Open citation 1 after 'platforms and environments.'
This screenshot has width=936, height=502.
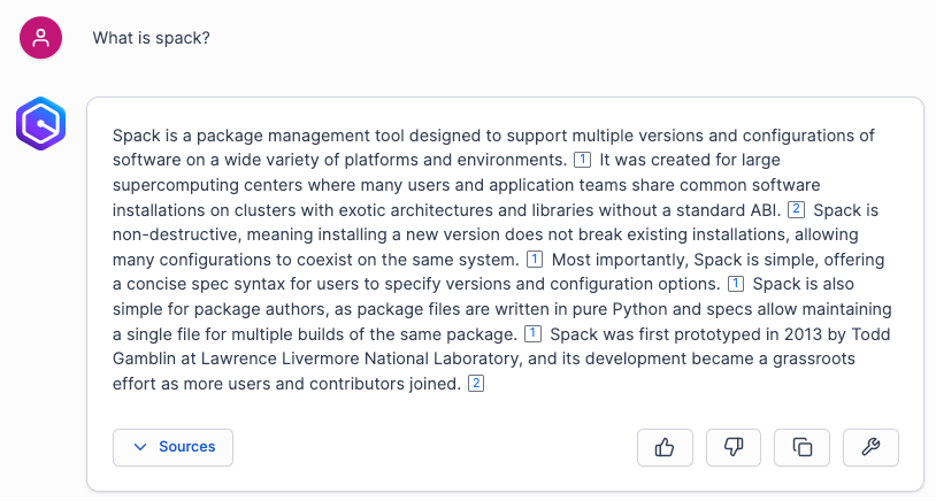point(582,160)
